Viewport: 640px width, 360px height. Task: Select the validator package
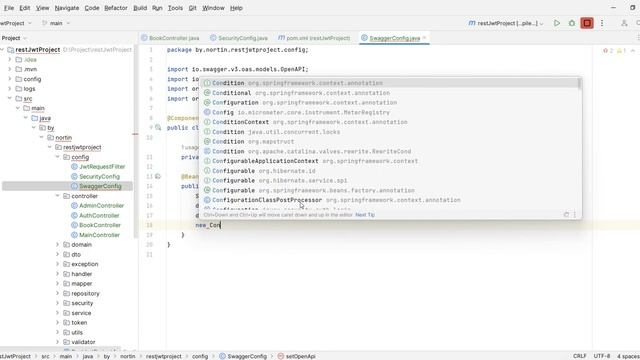pos(83,342)
